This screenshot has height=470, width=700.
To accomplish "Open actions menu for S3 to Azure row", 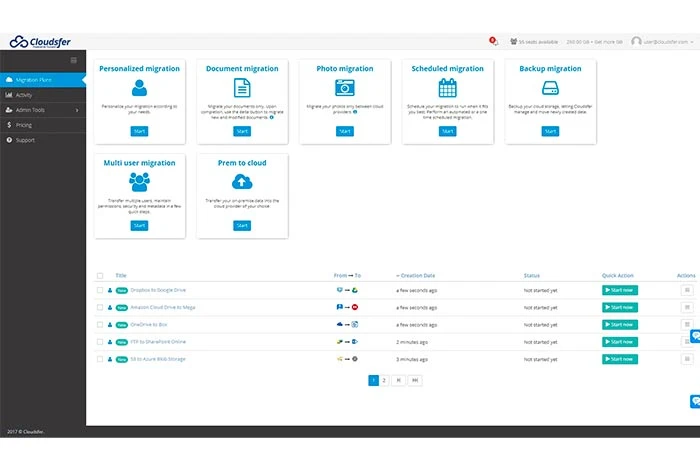I will click(687, 359).
